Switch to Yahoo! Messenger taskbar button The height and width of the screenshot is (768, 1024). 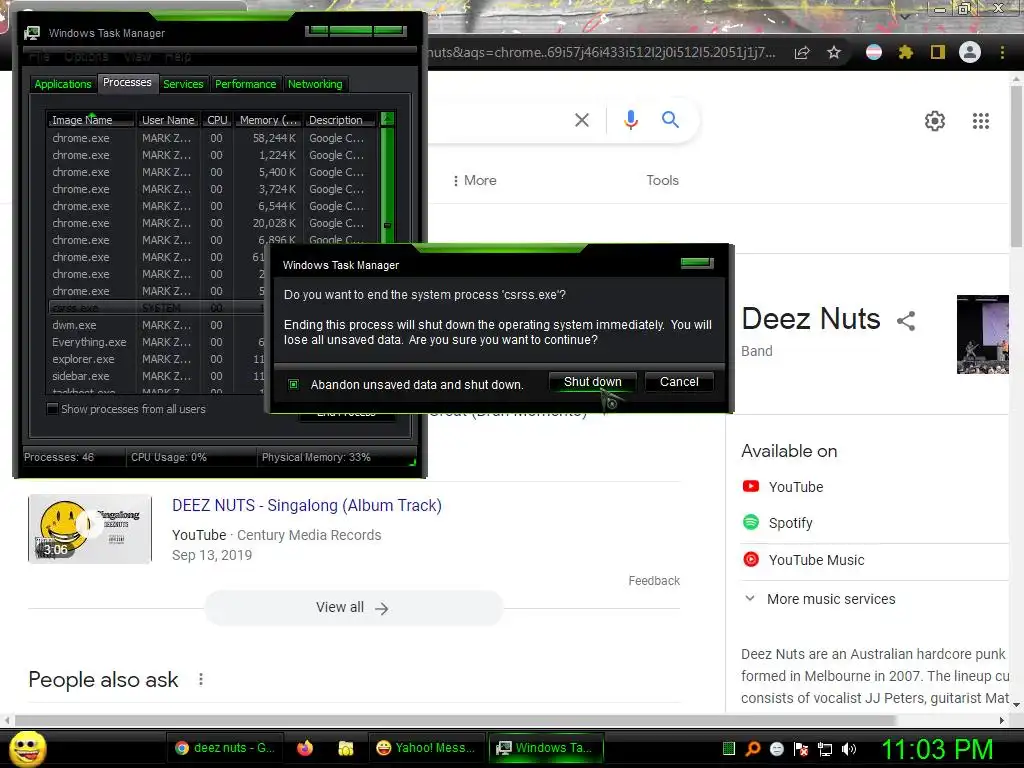tap(427, 748)
